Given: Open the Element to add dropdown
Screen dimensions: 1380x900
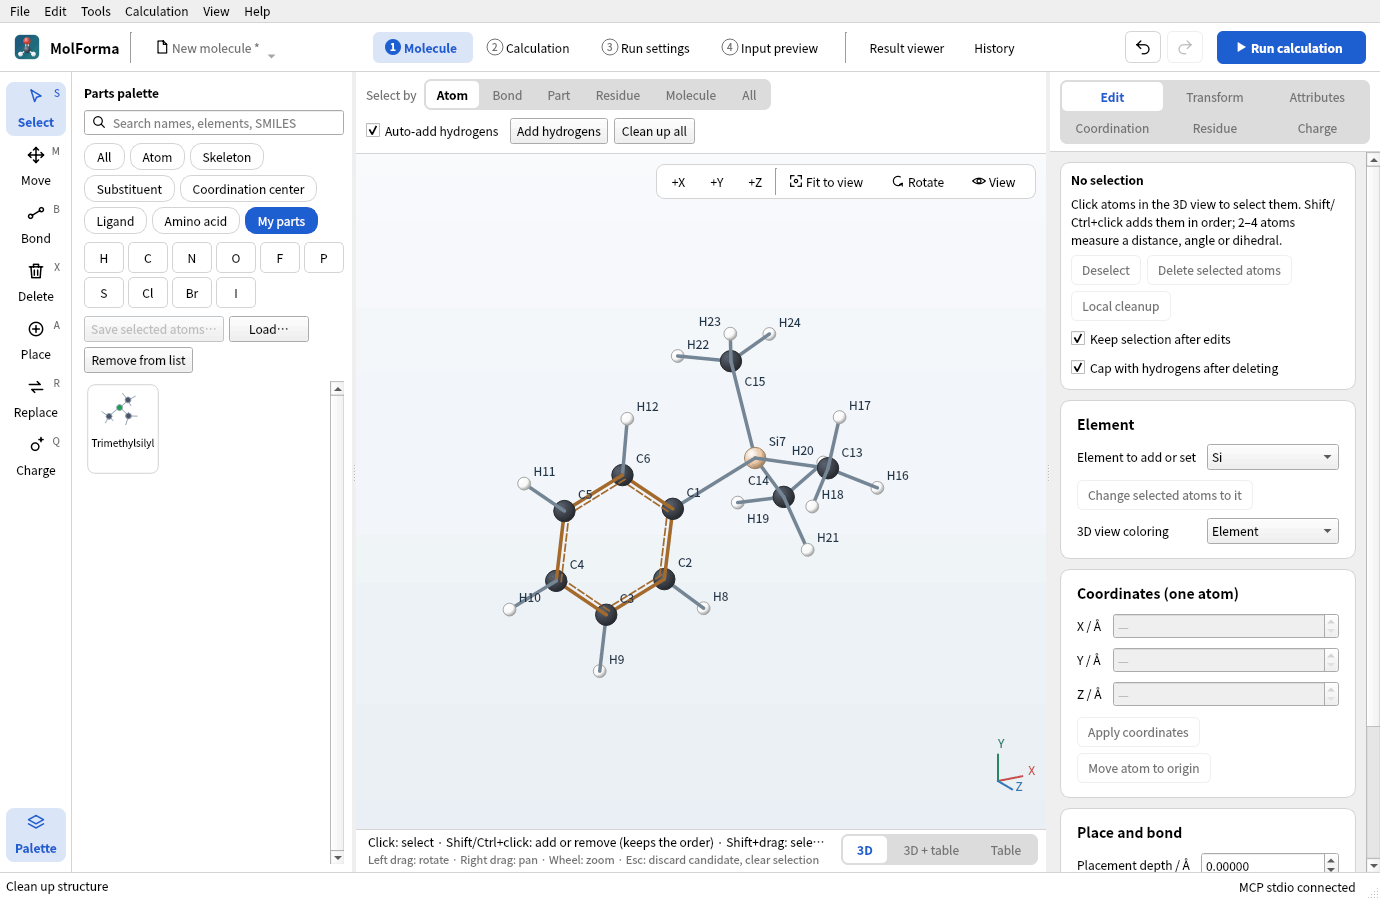Looking at the screenshot, I should (1272, 457).
